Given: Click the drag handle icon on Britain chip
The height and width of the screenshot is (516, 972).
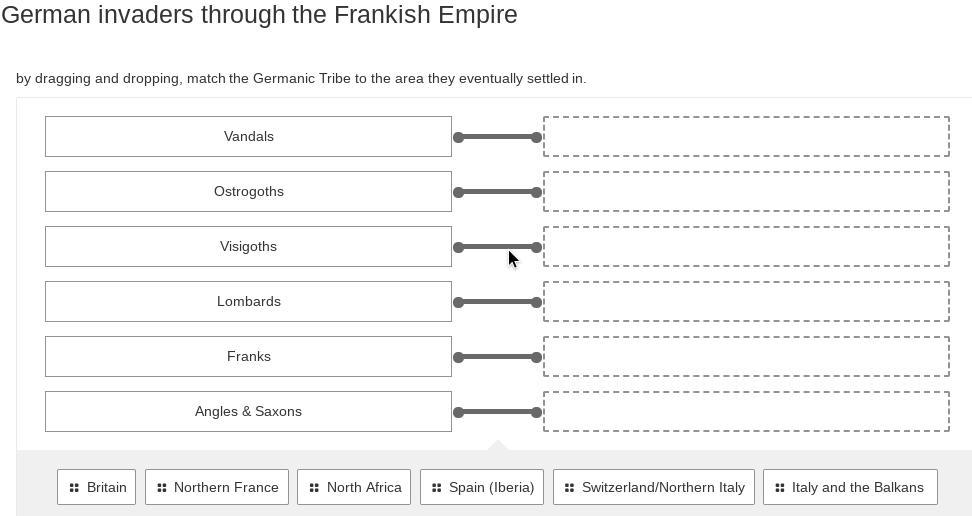Looking at the screenshot, I should pyautogui.click(x=74, y=488).
